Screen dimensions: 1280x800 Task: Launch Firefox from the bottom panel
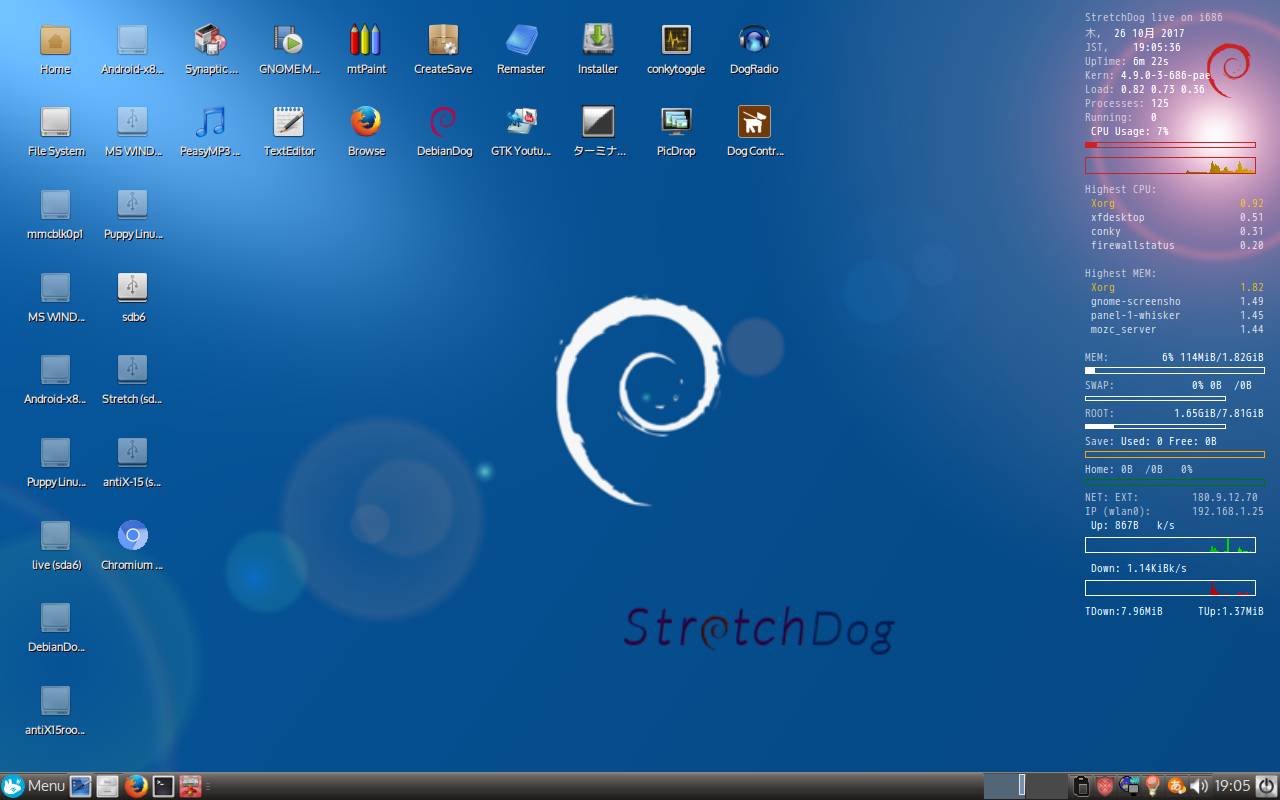pyautogui.click(x=136, y=786)
